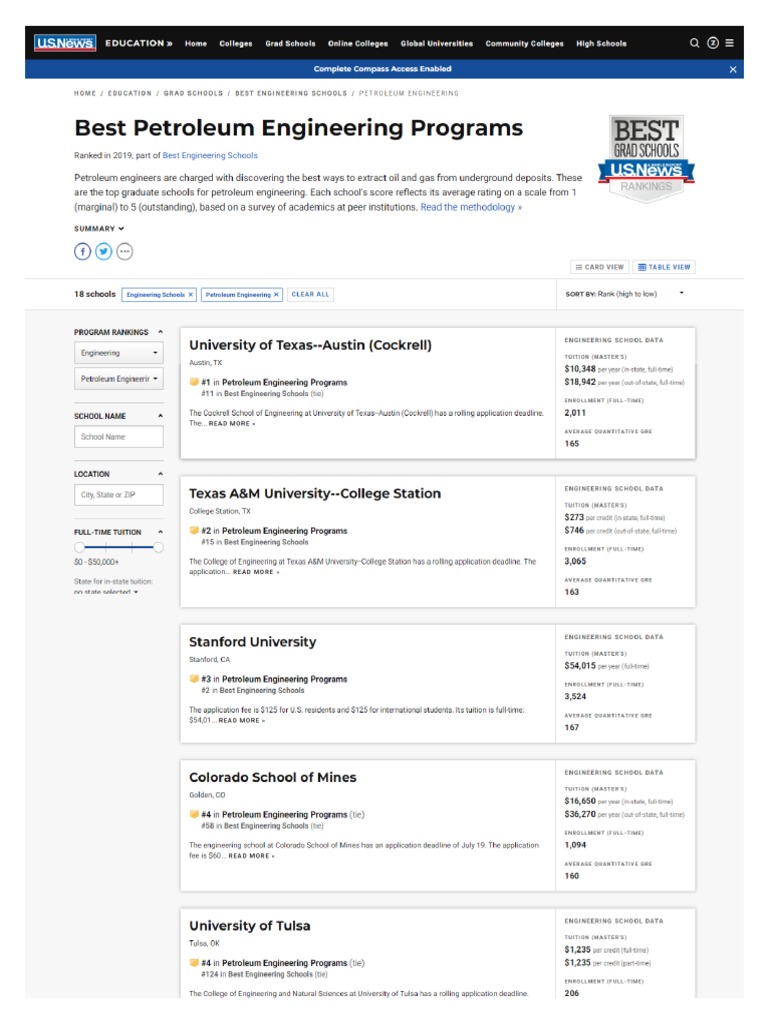Dismiss the Compass Access banner
The image size is (768, 1024).
[733, 69]
